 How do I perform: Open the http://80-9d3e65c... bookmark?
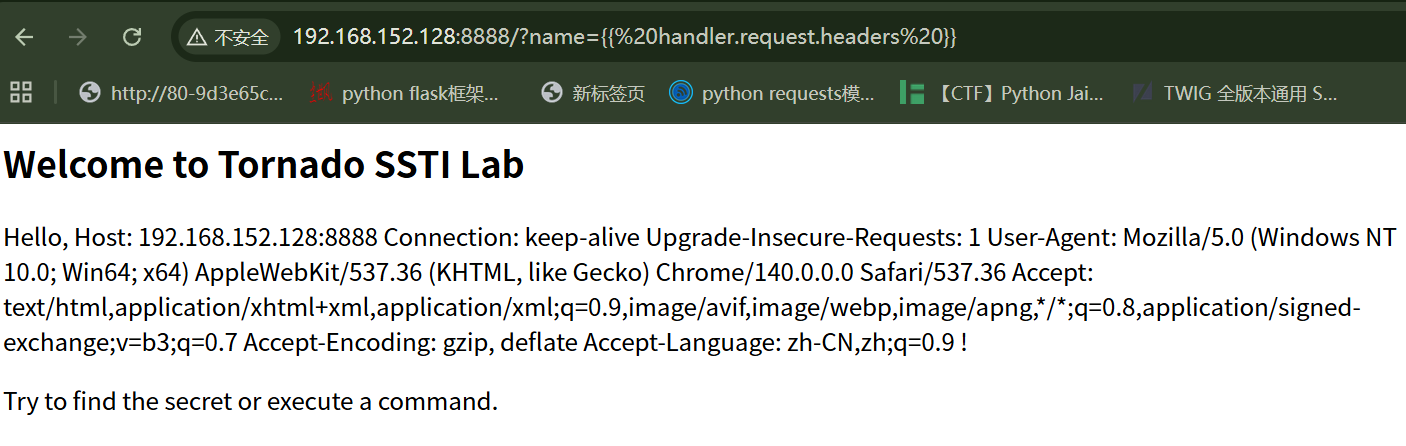(181, 93)
